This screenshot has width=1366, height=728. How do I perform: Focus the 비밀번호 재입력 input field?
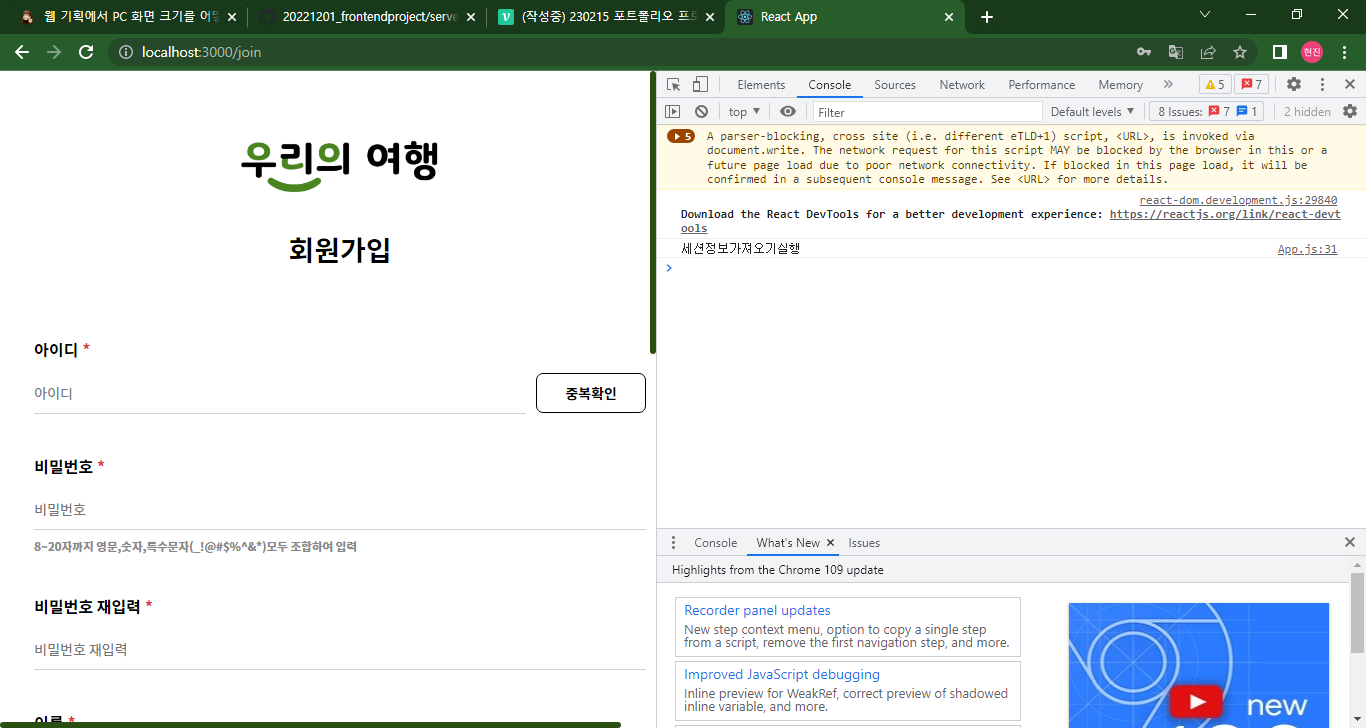[340, 649]
